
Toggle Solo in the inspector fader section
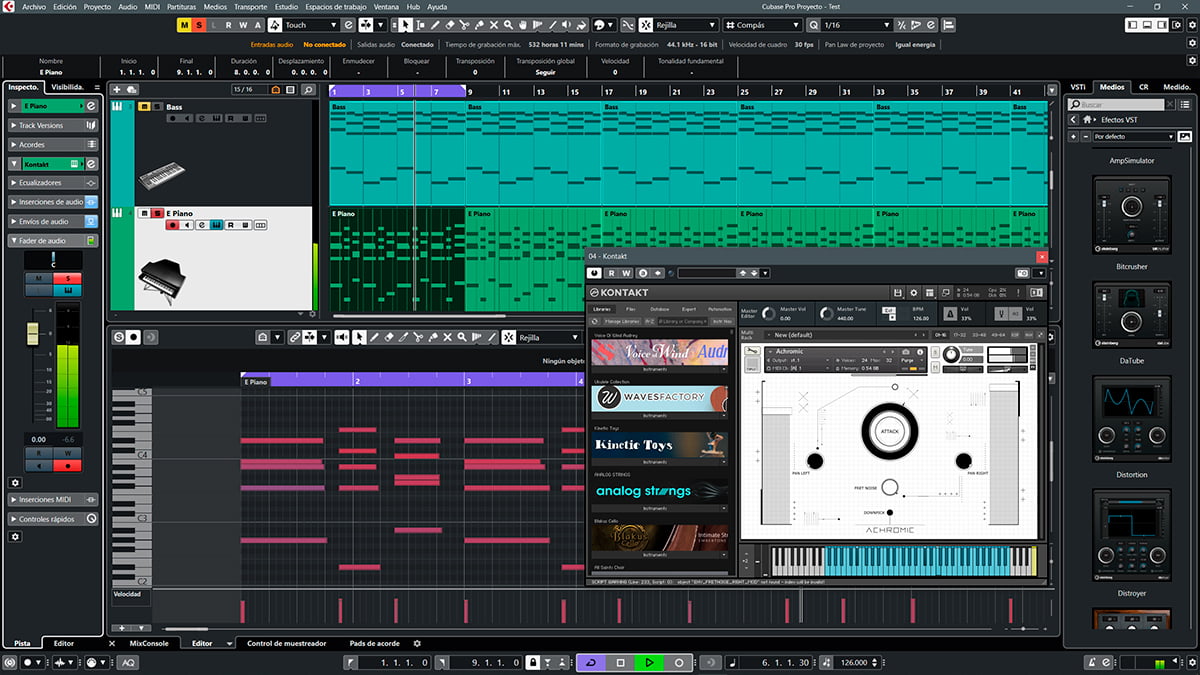point(68,278)
